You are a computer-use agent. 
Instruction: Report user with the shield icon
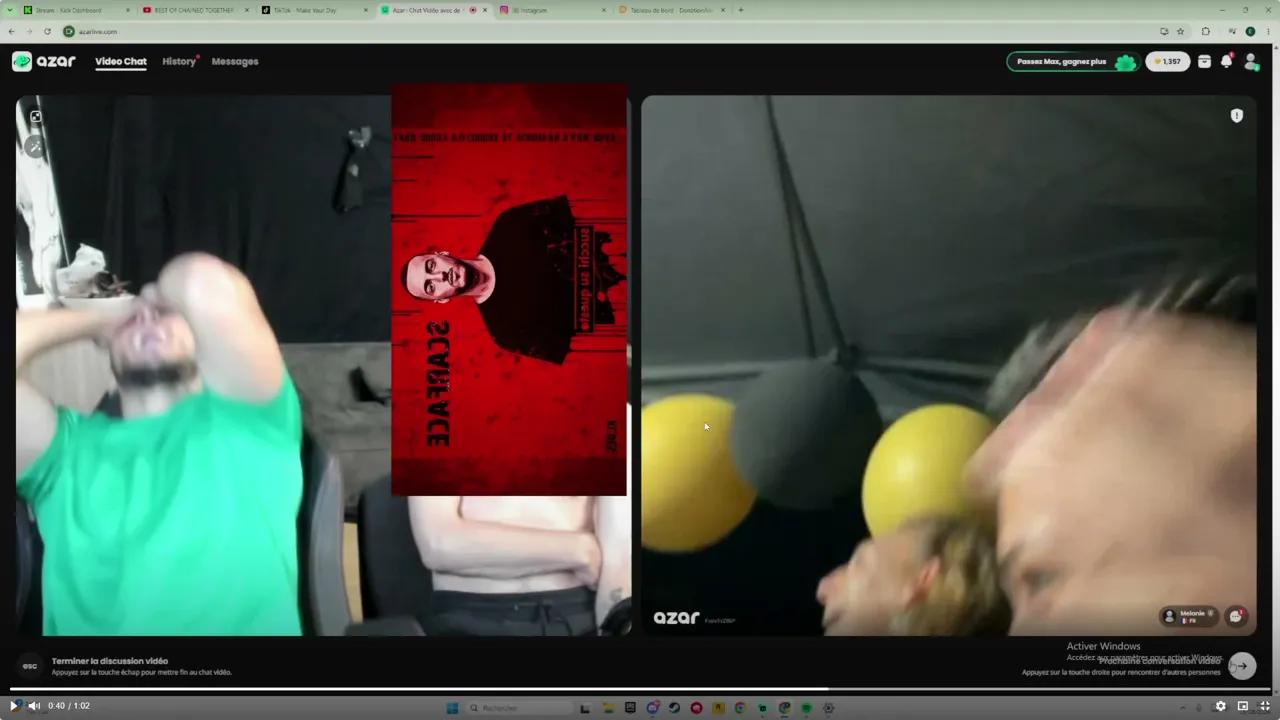coord(1236,116)
